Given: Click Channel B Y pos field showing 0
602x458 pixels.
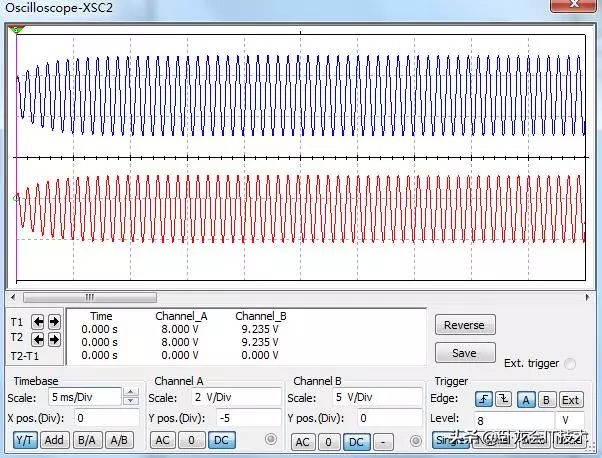Looking at the screenshot, I should click(390, 418).
